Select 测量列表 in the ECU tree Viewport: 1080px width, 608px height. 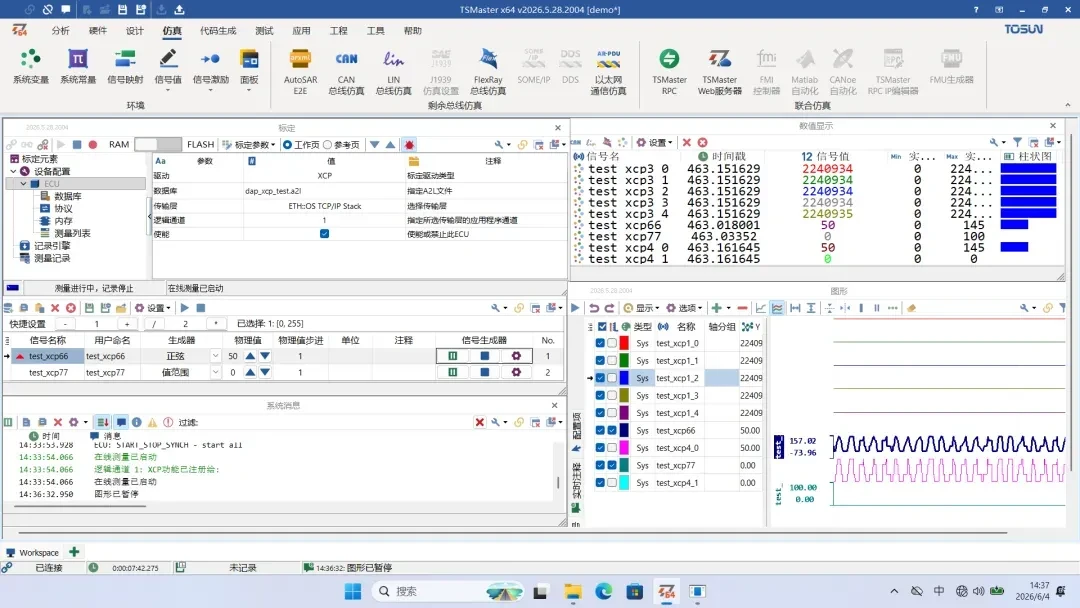(72, 233)
